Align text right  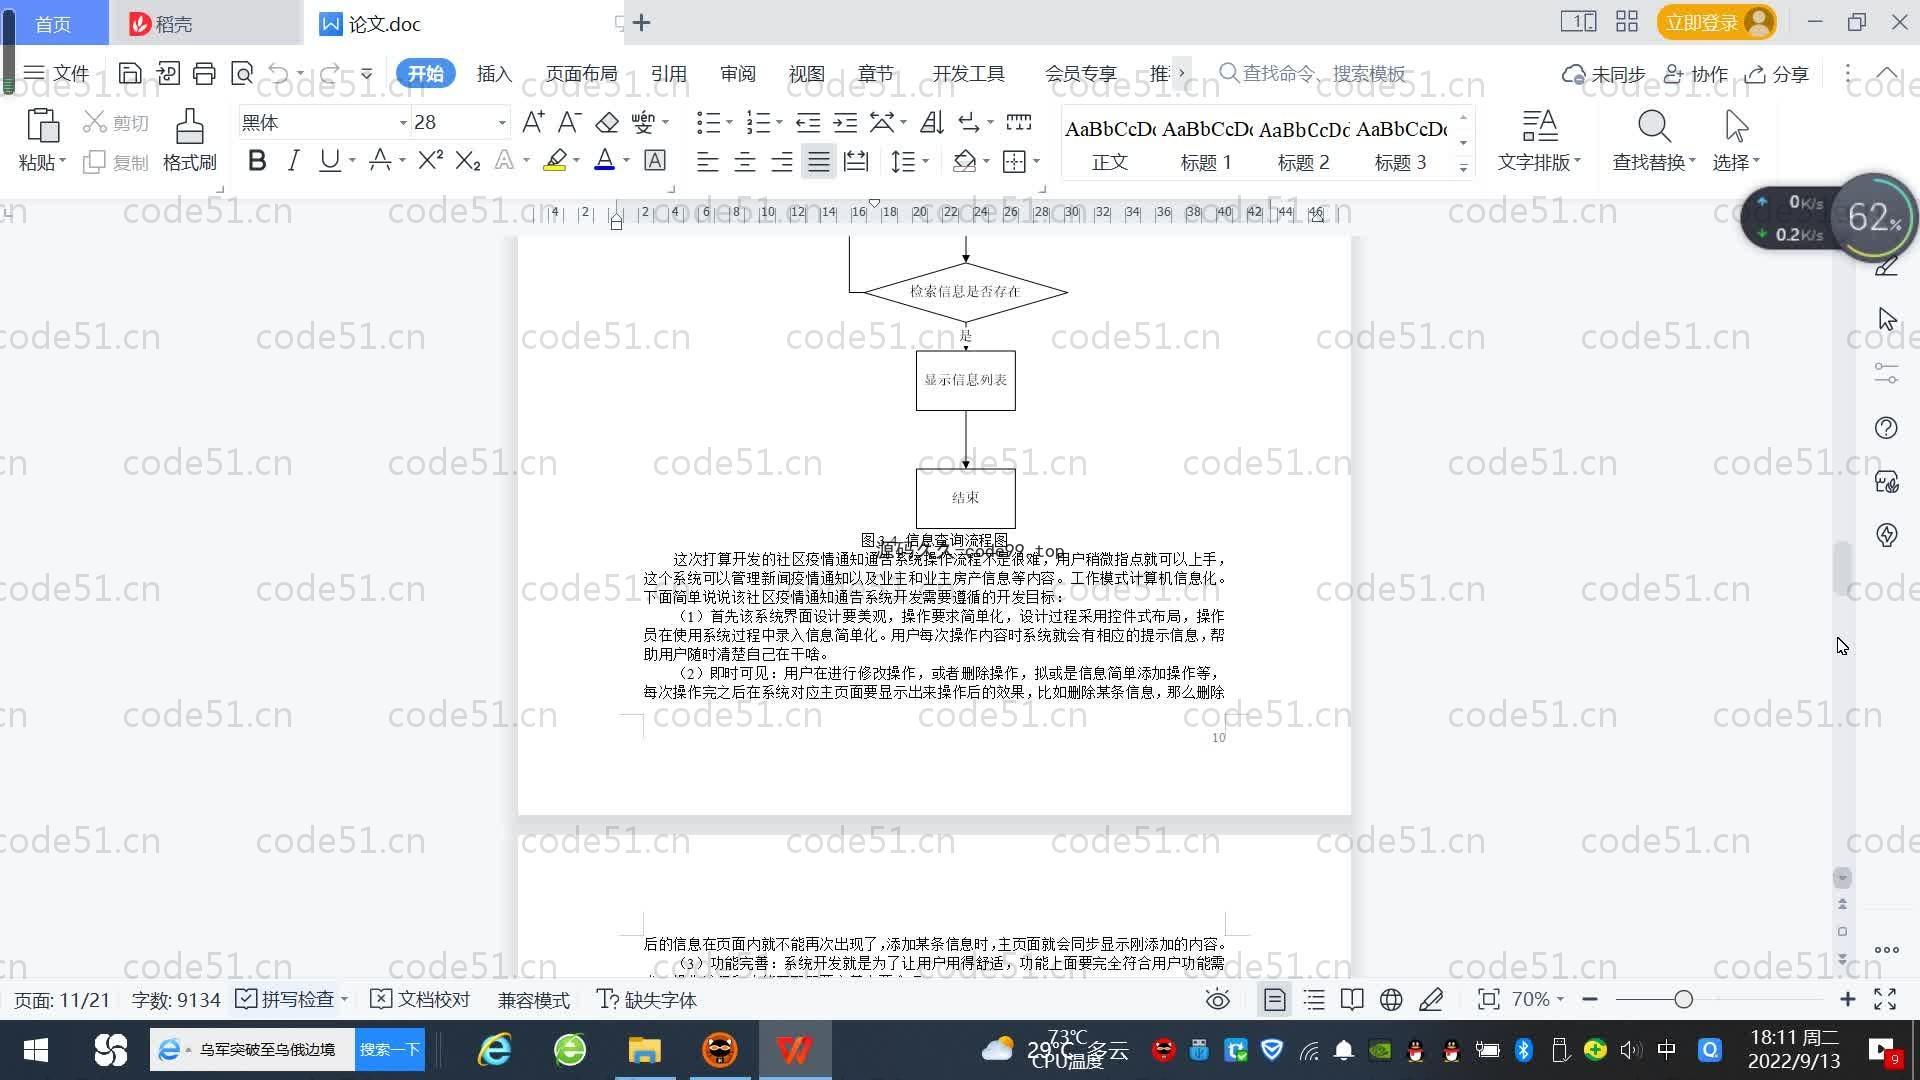tap(781, 161)
